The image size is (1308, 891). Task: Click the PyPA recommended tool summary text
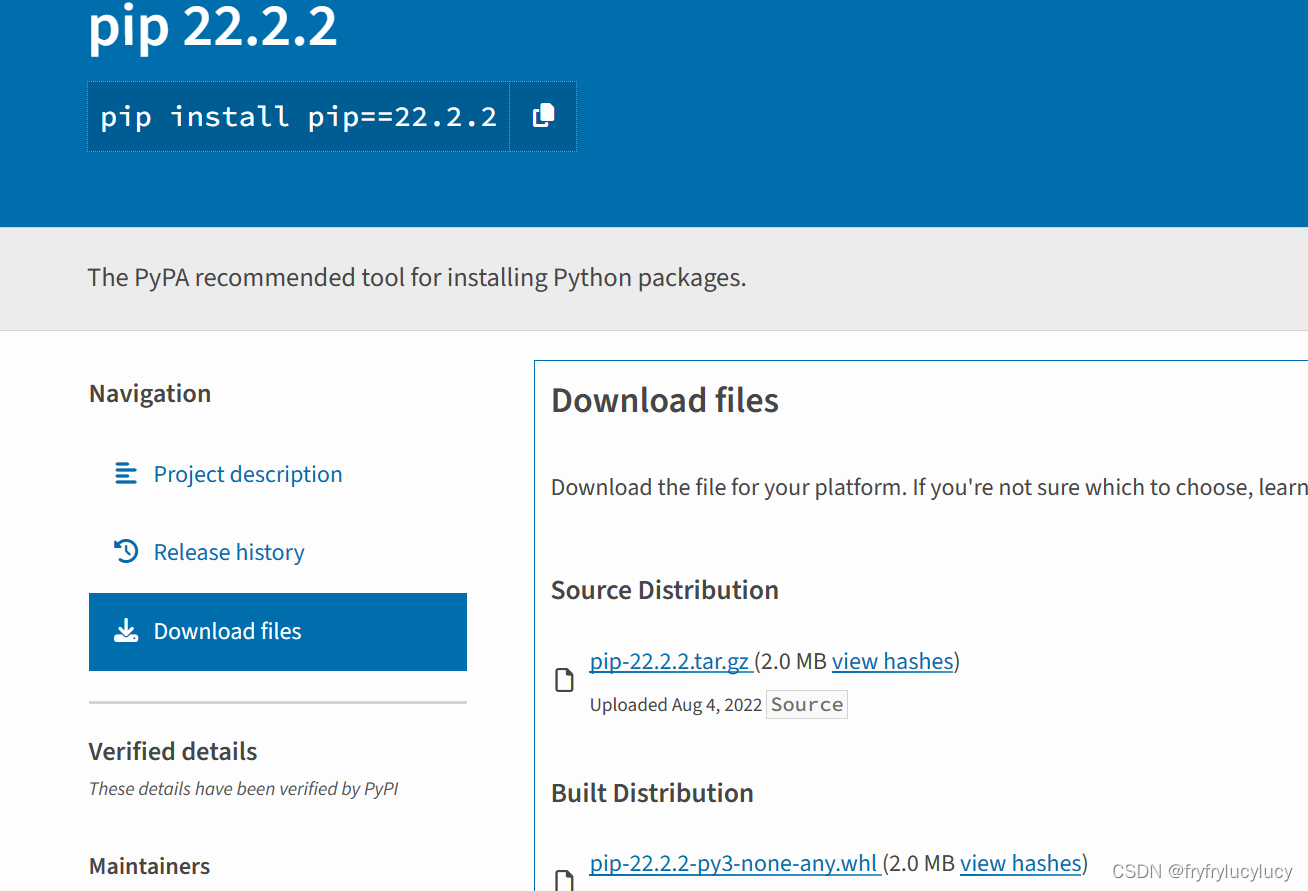click(417, 277)
